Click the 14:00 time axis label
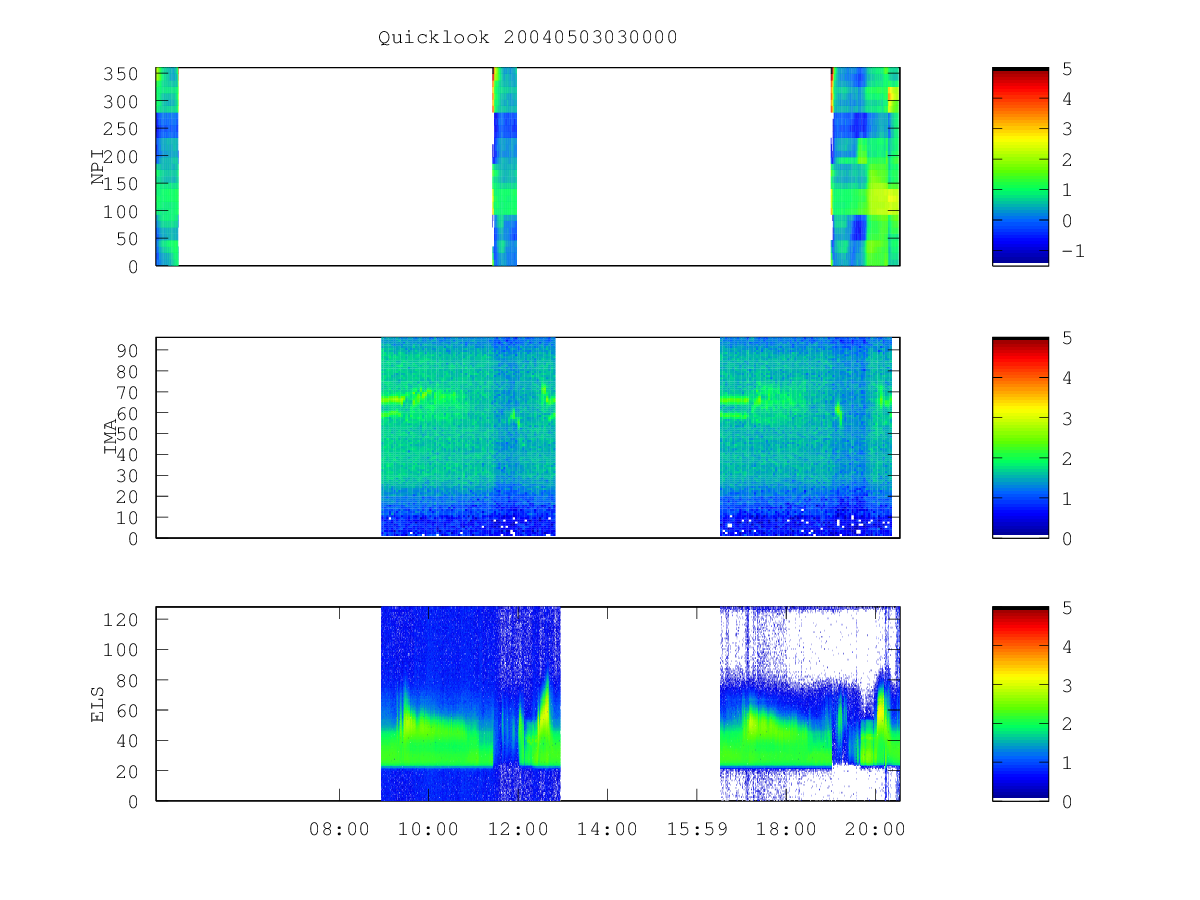Viewport: 1200px width, 900px height. coord(607,829)
